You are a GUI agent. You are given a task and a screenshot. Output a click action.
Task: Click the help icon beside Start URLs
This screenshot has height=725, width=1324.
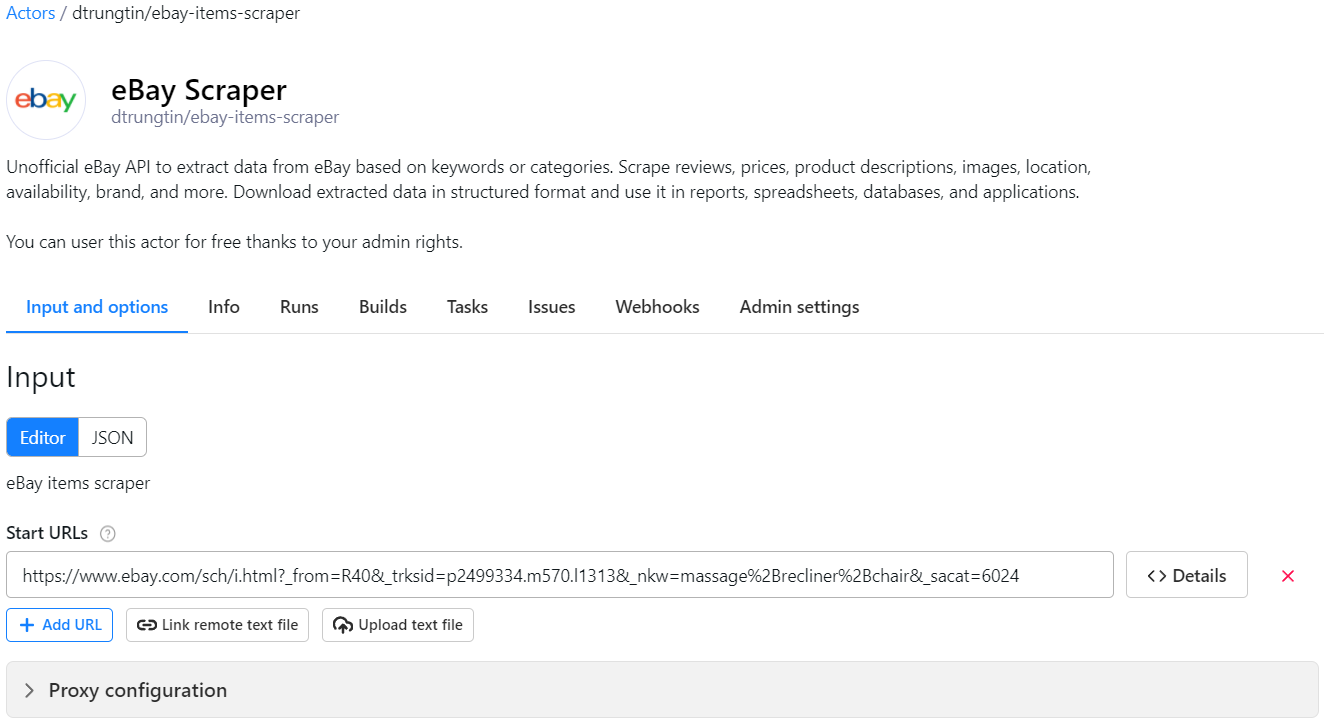tap(108, 533)
